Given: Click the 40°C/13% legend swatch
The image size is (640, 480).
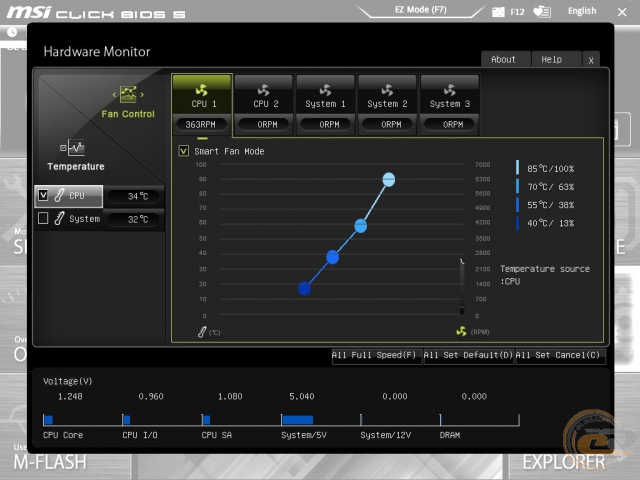Looking at the screenshot, I should tap(518, 223).
